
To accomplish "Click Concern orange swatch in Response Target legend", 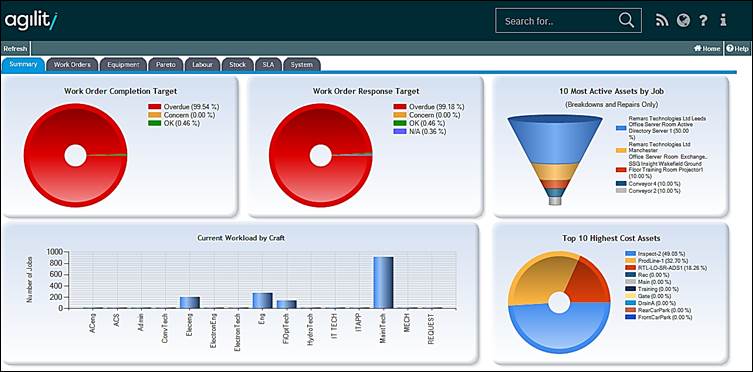I will [400, 115].
